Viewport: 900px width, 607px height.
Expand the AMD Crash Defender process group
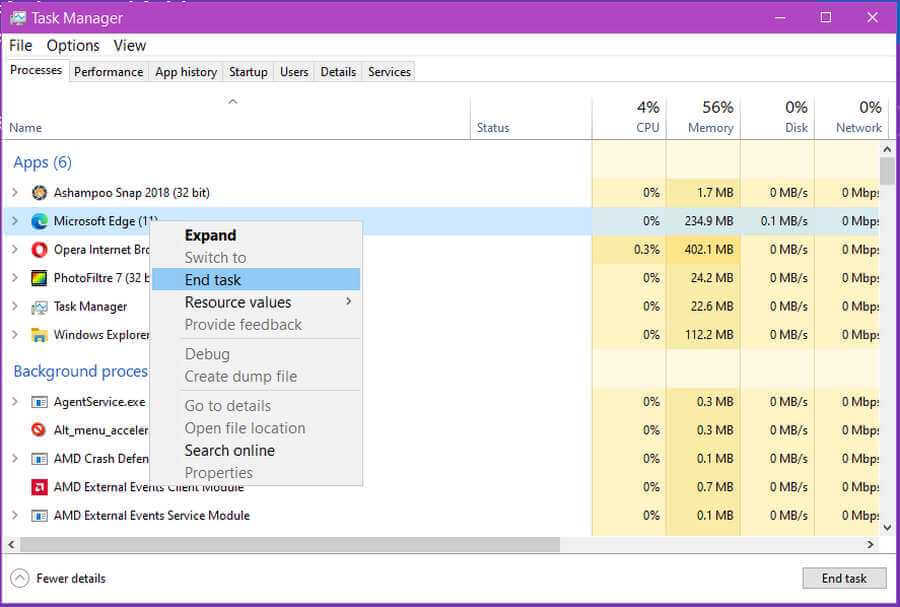point(14,459)
